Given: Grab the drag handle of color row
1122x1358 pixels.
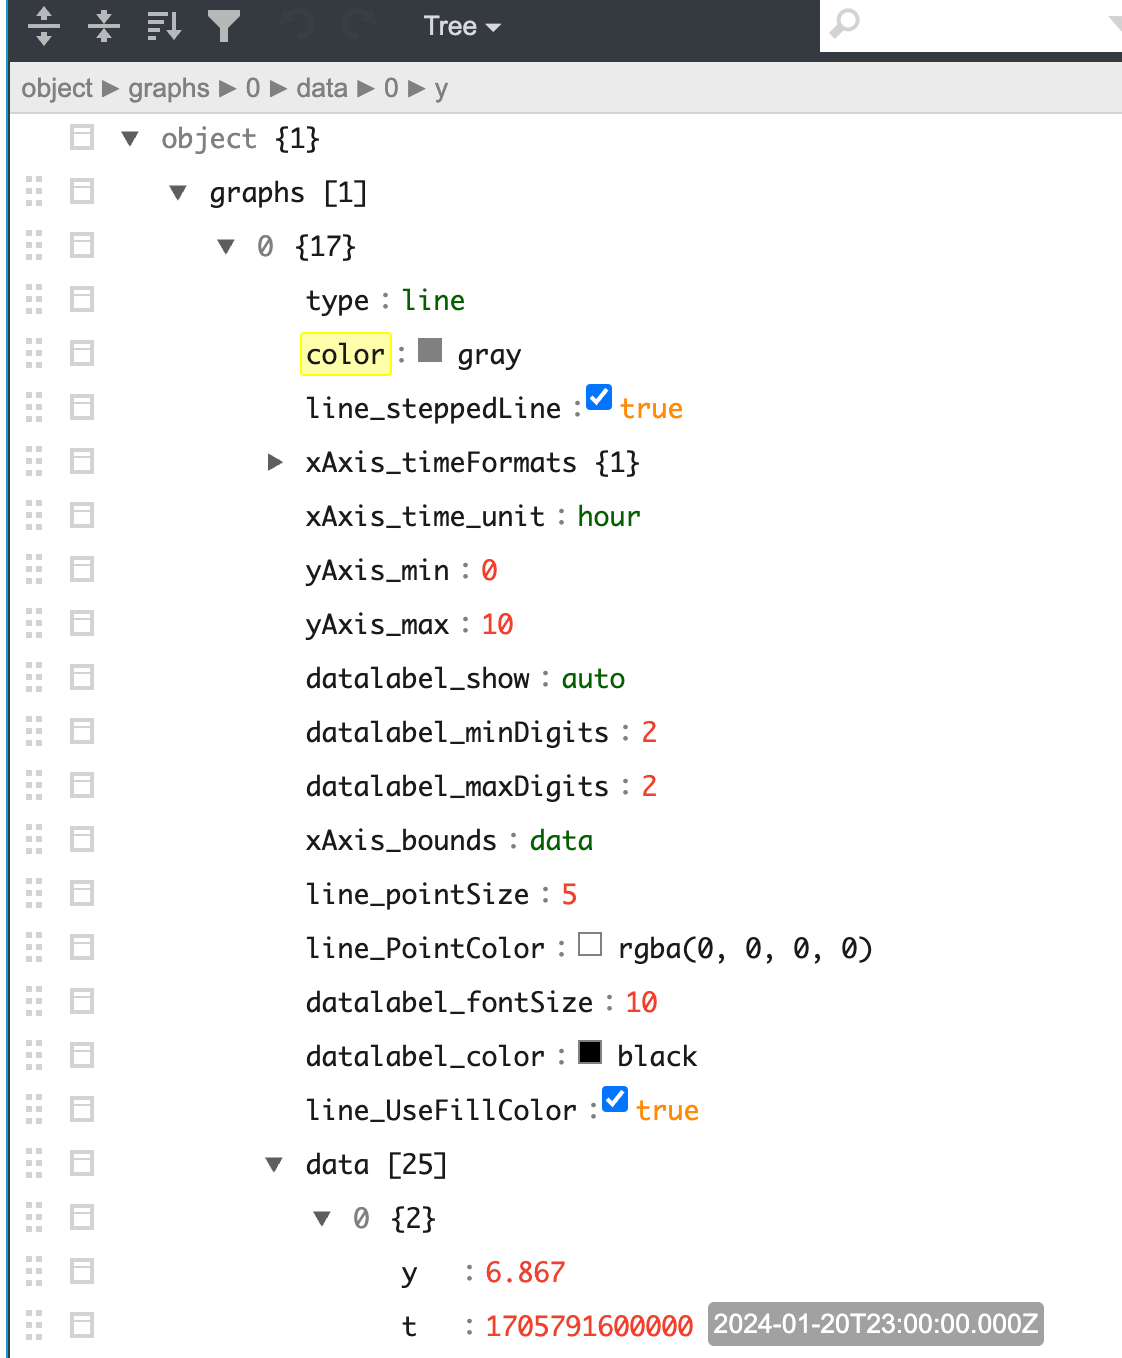Looking at the screenshot, I should click(34, 353).
